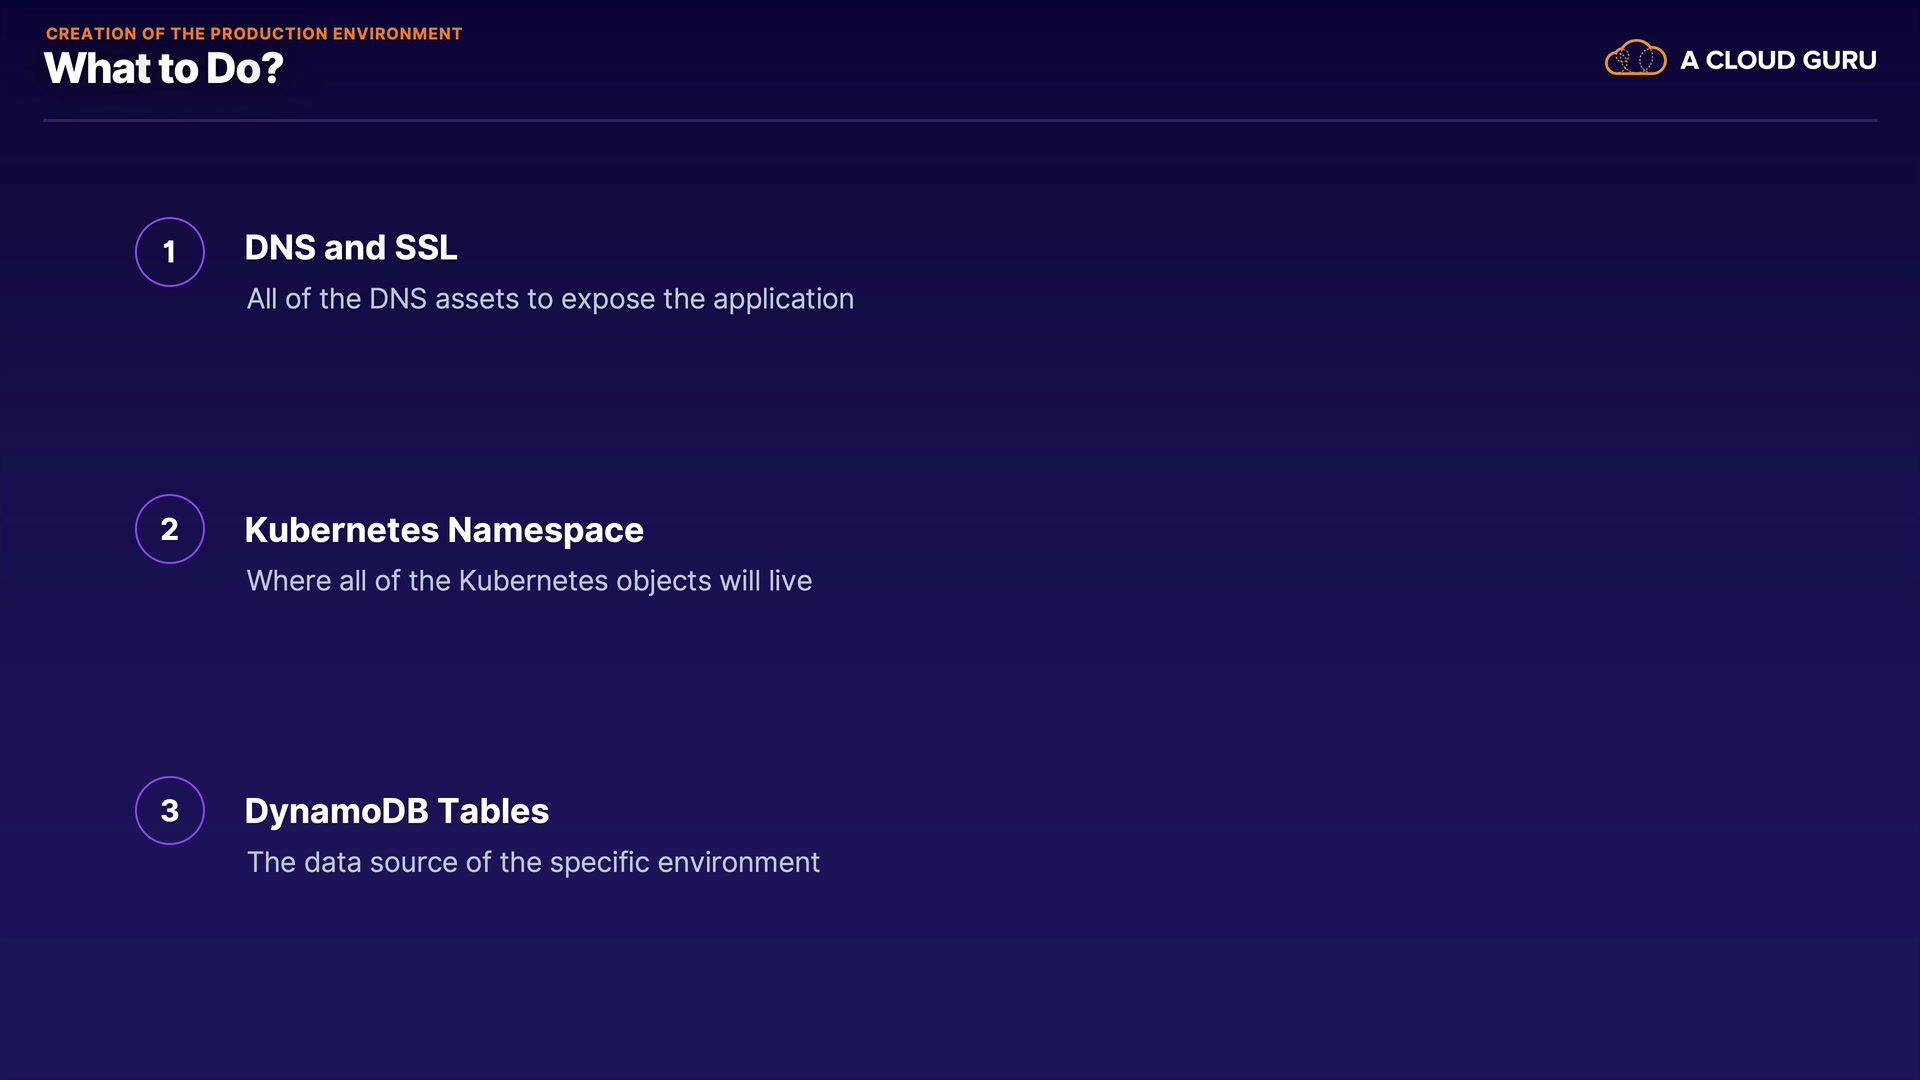Click the orange Creation of Production Environment subtitle
Screen dimensions: 1920x1080
click(x=254, y=34)
